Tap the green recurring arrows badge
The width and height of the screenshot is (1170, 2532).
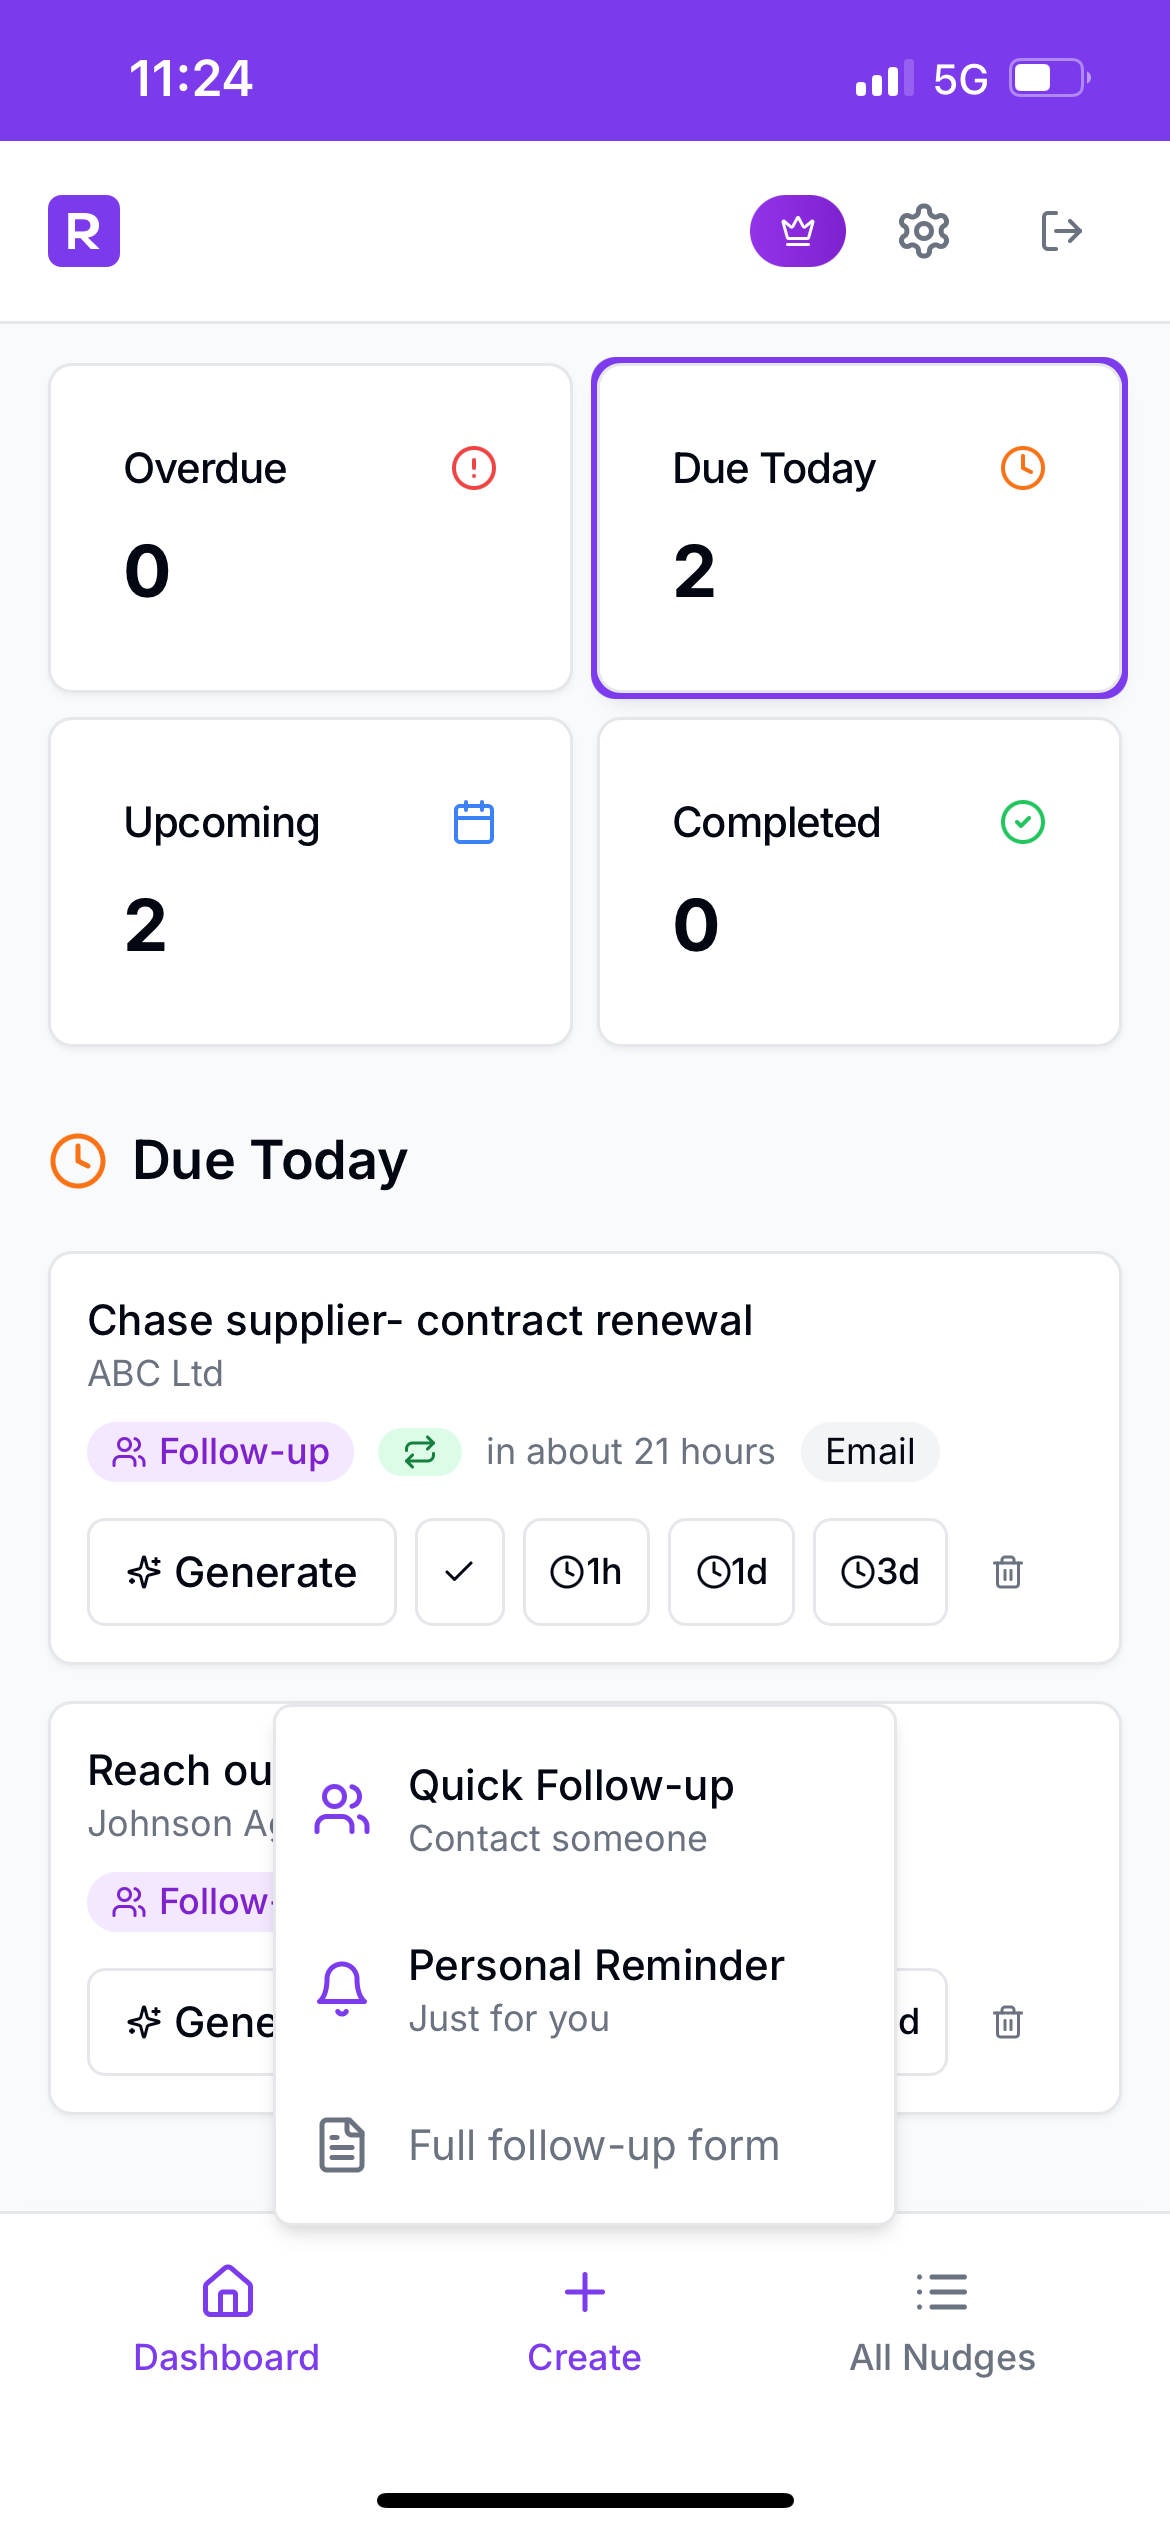pos(420,1452)
